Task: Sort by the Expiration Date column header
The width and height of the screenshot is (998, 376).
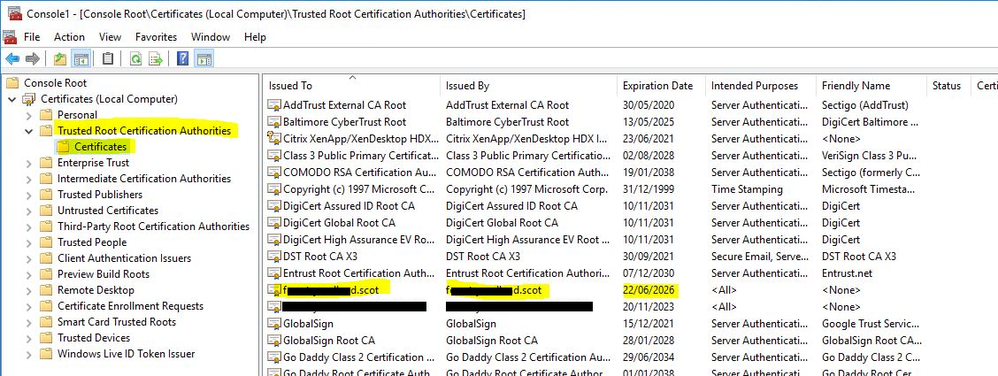Action: [x=661, y=86]
